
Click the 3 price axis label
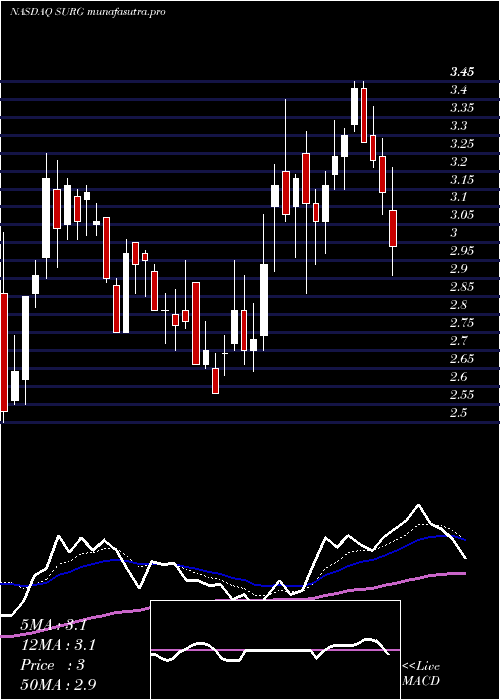point(454,233)
